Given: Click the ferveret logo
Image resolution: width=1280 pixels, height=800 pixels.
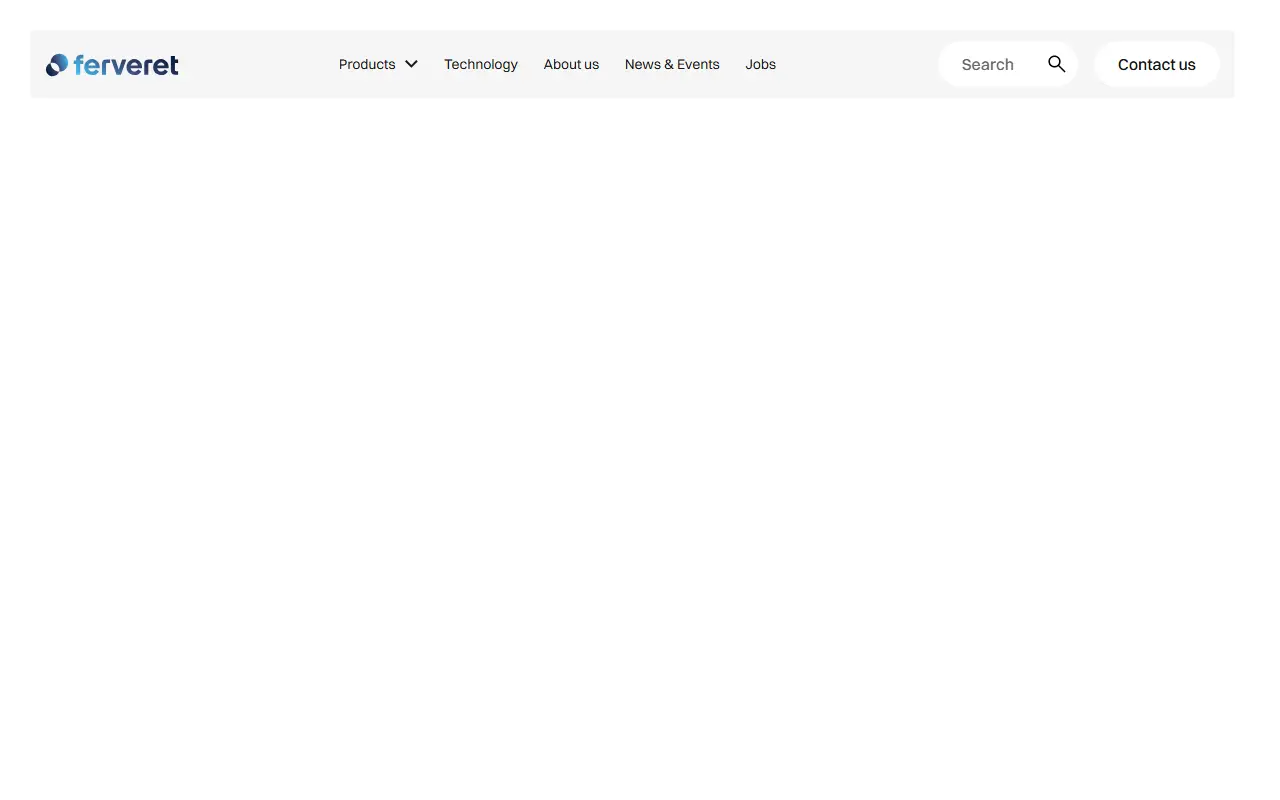Looking at the screenshot, I should [x=112, y=65].
